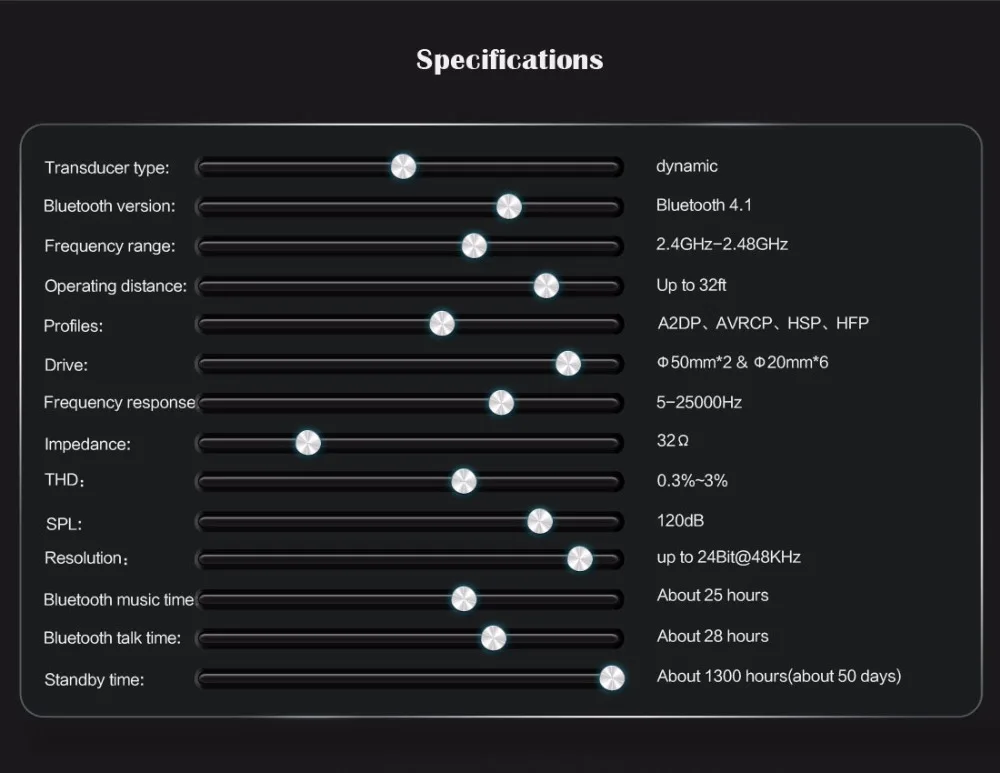Click the Specifications heading

510,60
